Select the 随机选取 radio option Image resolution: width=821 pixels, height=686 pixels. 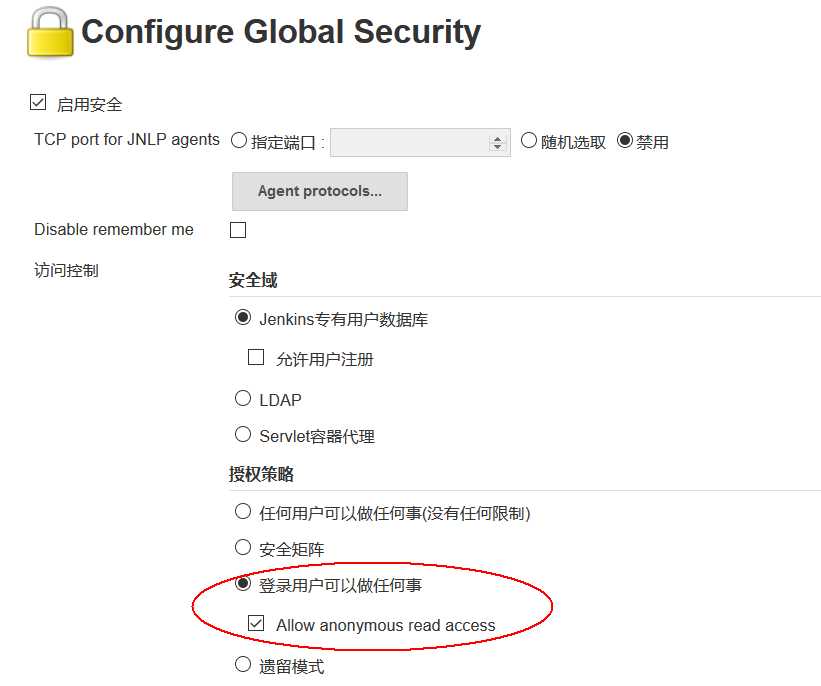529,141
